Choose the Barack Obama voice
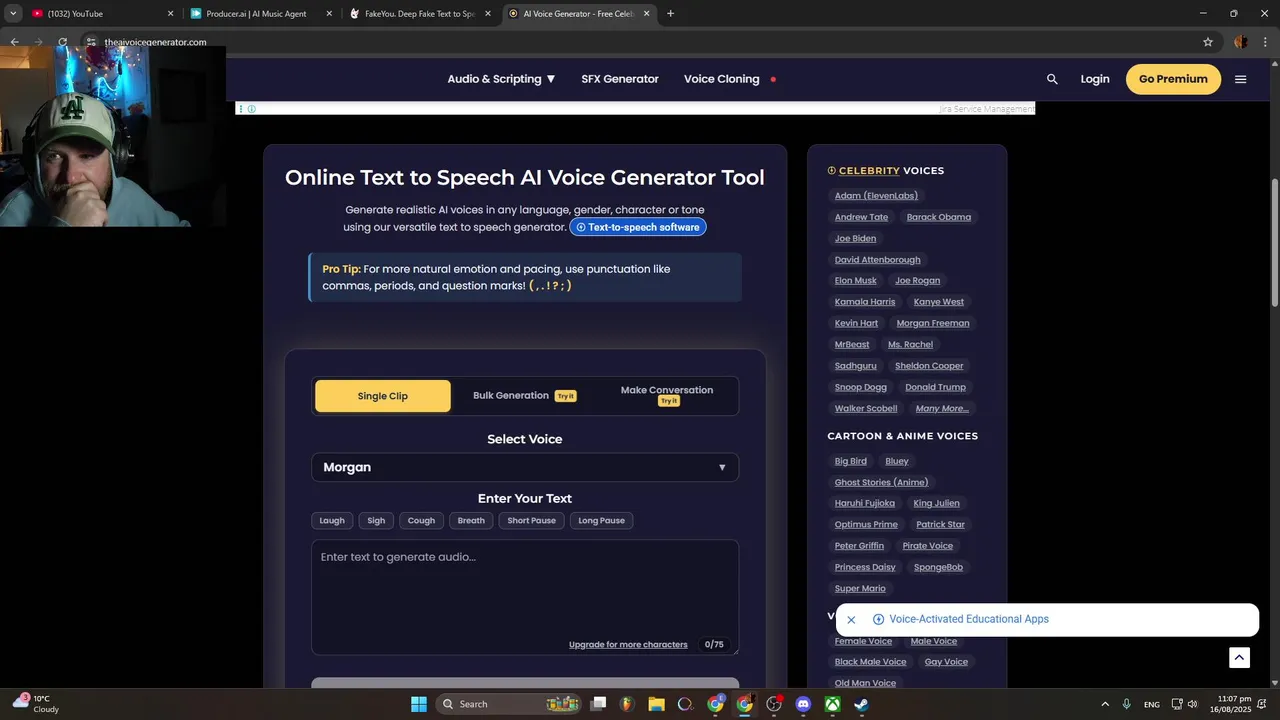Screen dimensions: 1280x720 939,217
